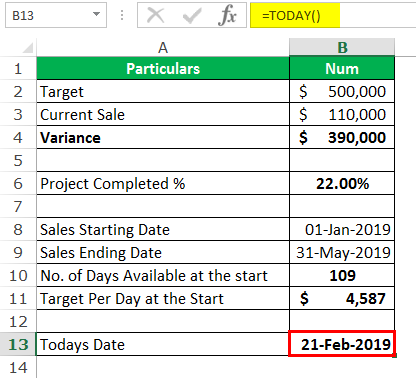This screenshot has width=416, height=378.
Task: Select the Num header cell
Action: pyautogui.click(x=342, y=68)
